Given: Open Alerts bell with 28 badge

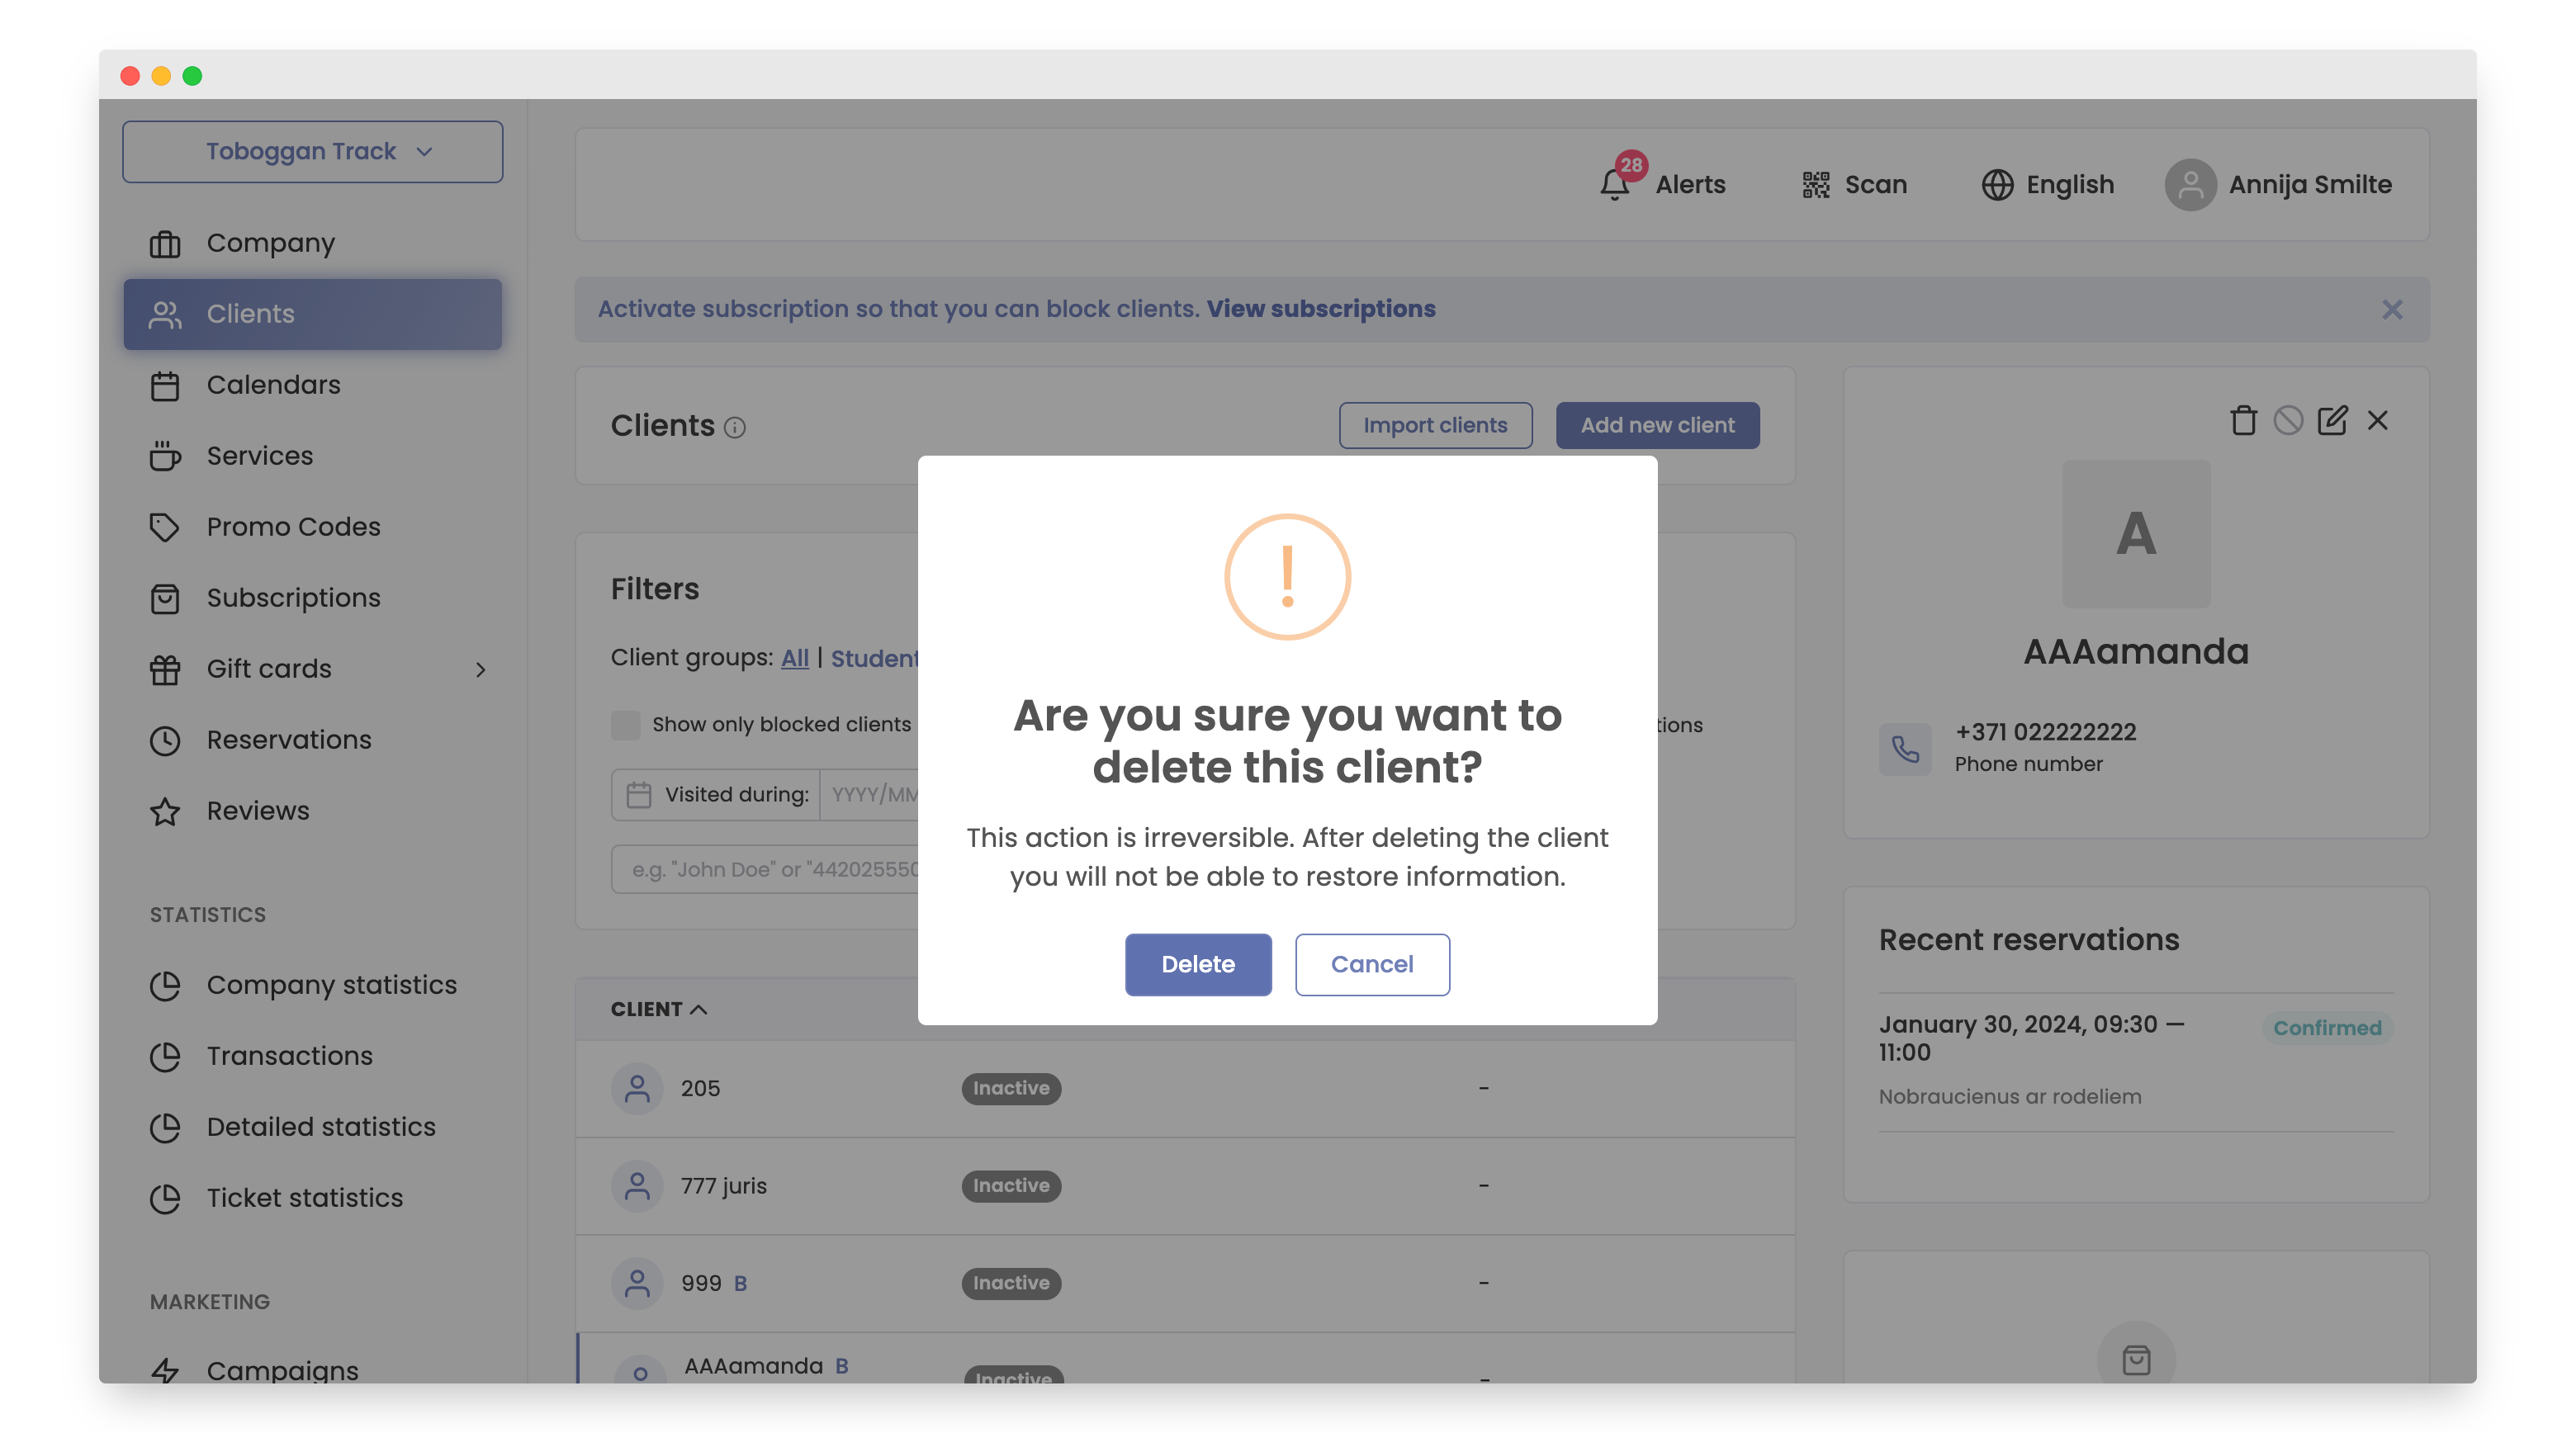Looking at the screenshot, I should tap(1614, 184).
